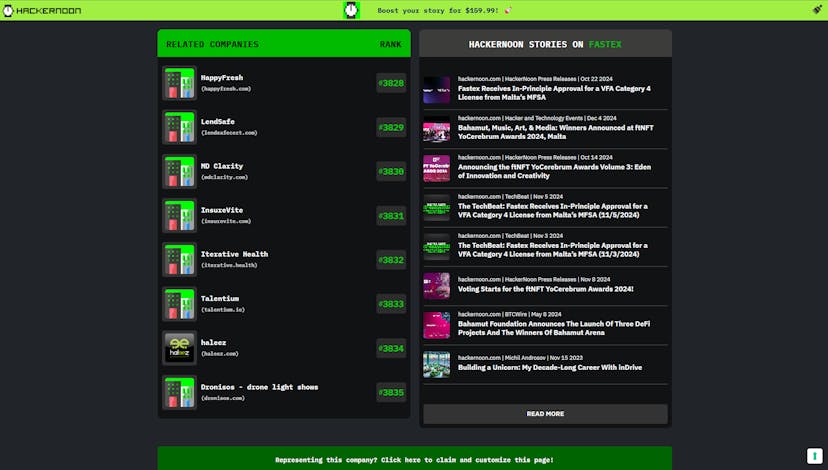
Task: Click the FASTEX link in stories header
Action: [x=605, y=44]
